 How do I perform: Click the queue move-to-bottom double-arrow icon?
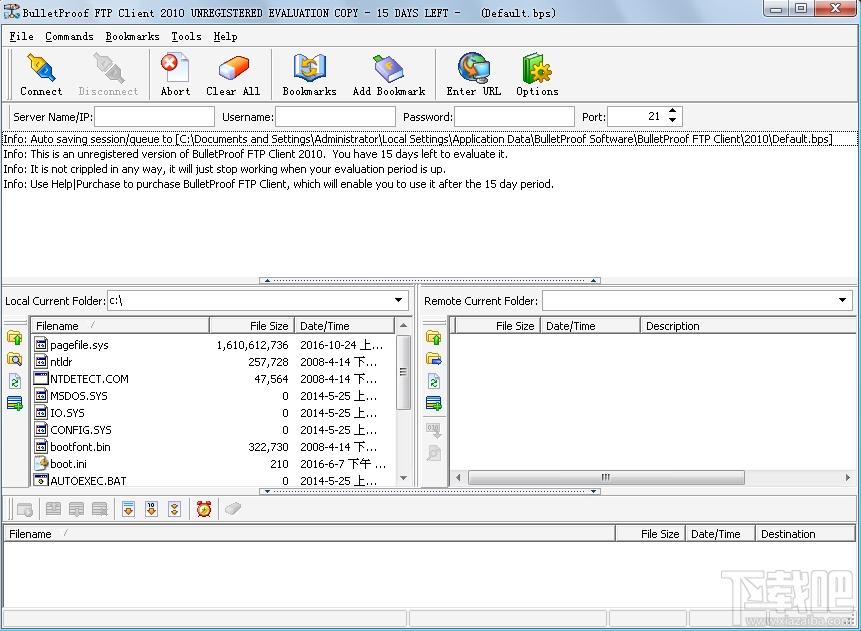pos(175,509)
